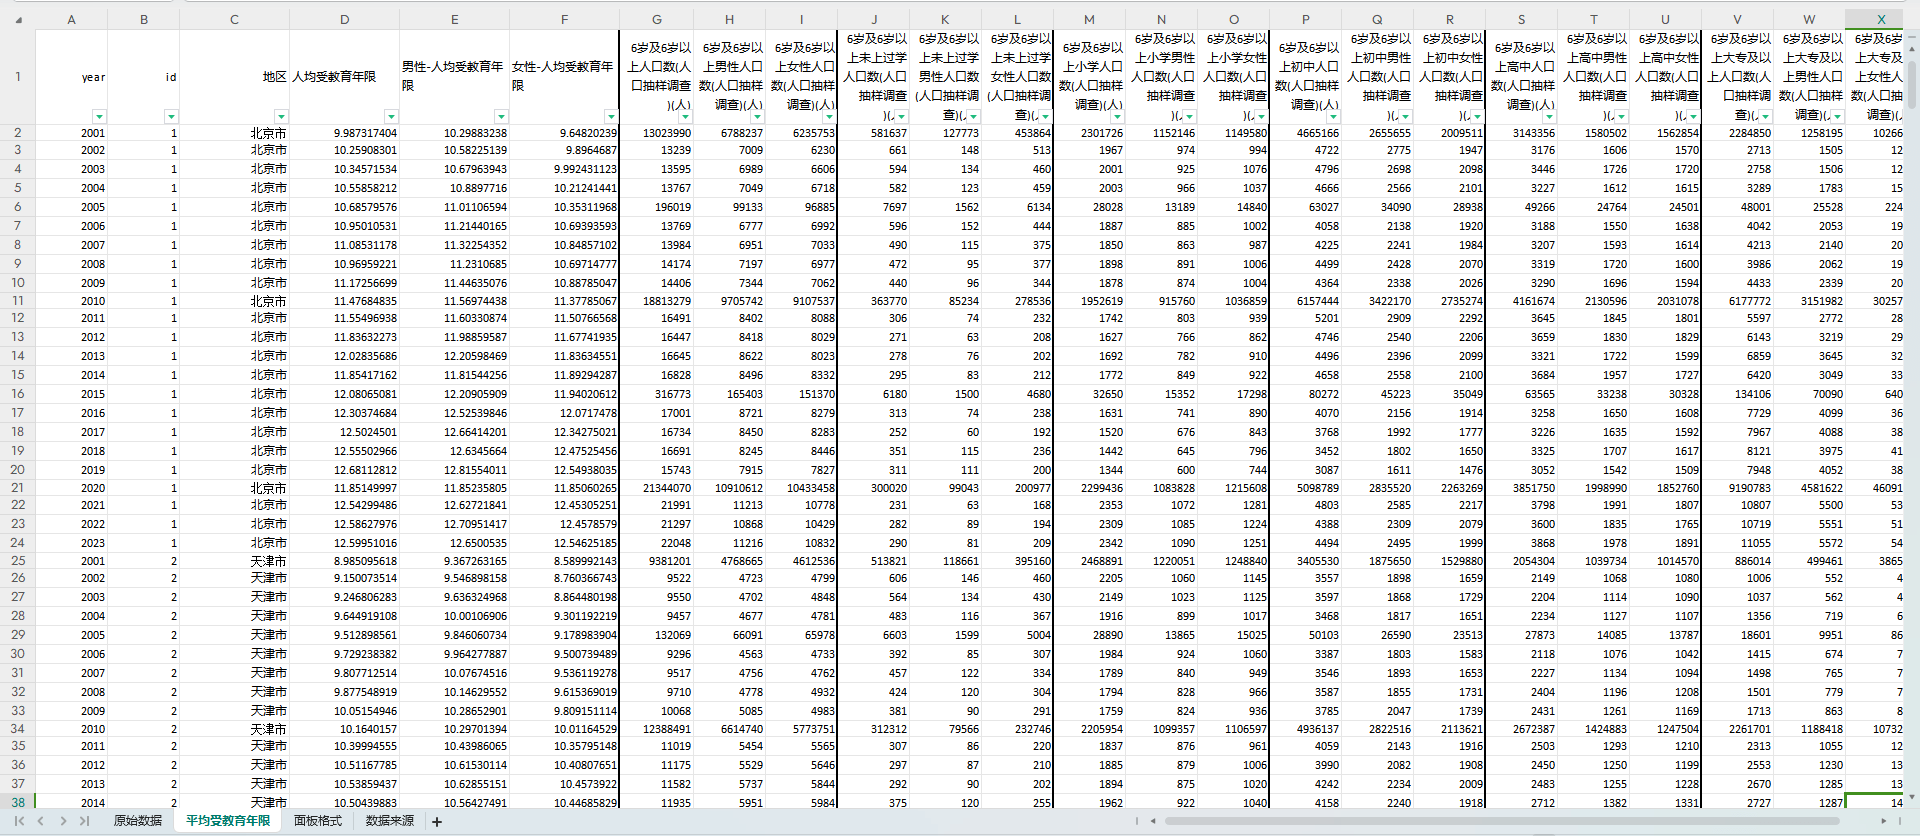Select 北京市 cell in row 2
Viewport: 1920px width, 836px height.
234,133
